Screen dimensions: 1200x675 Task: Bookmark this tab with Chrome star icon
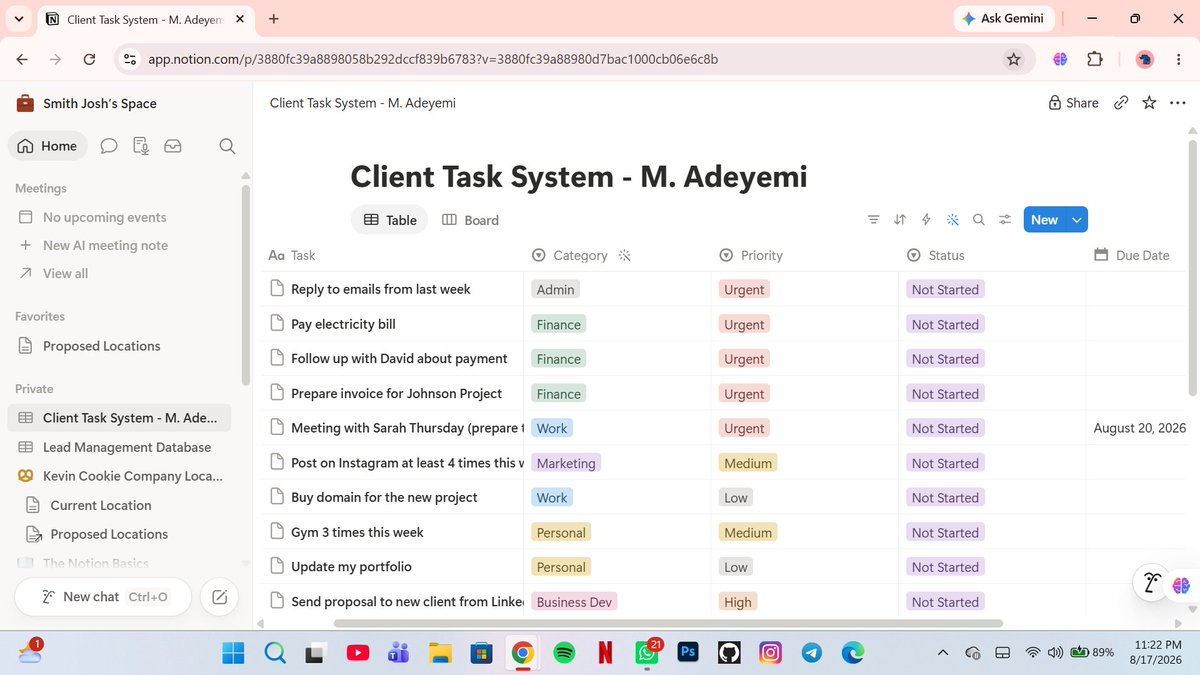coord(1014,59)
